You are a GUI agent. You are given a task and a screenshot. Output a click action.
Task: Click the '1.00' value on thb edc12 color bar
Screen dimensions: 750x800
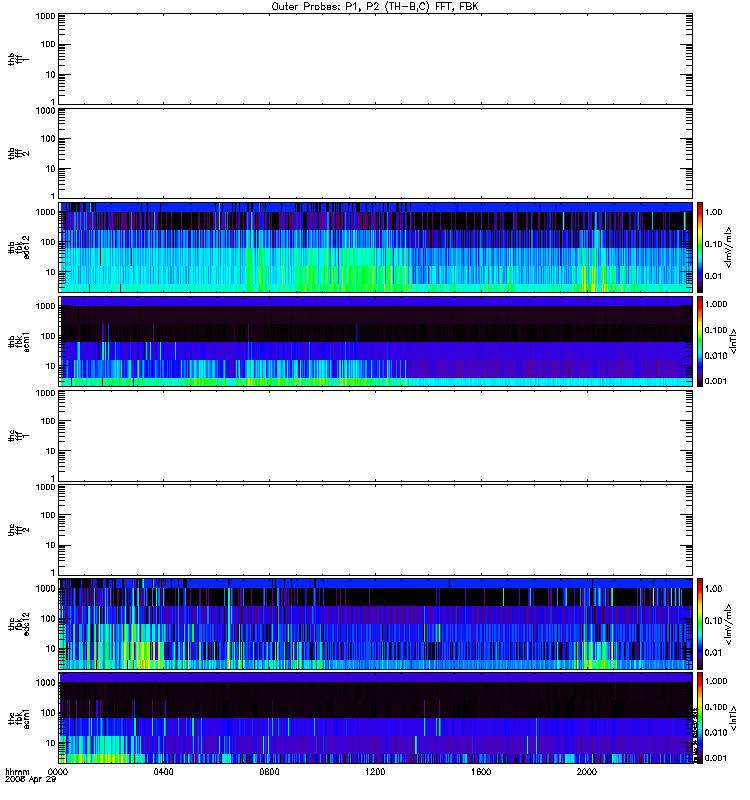click(713, 212)
